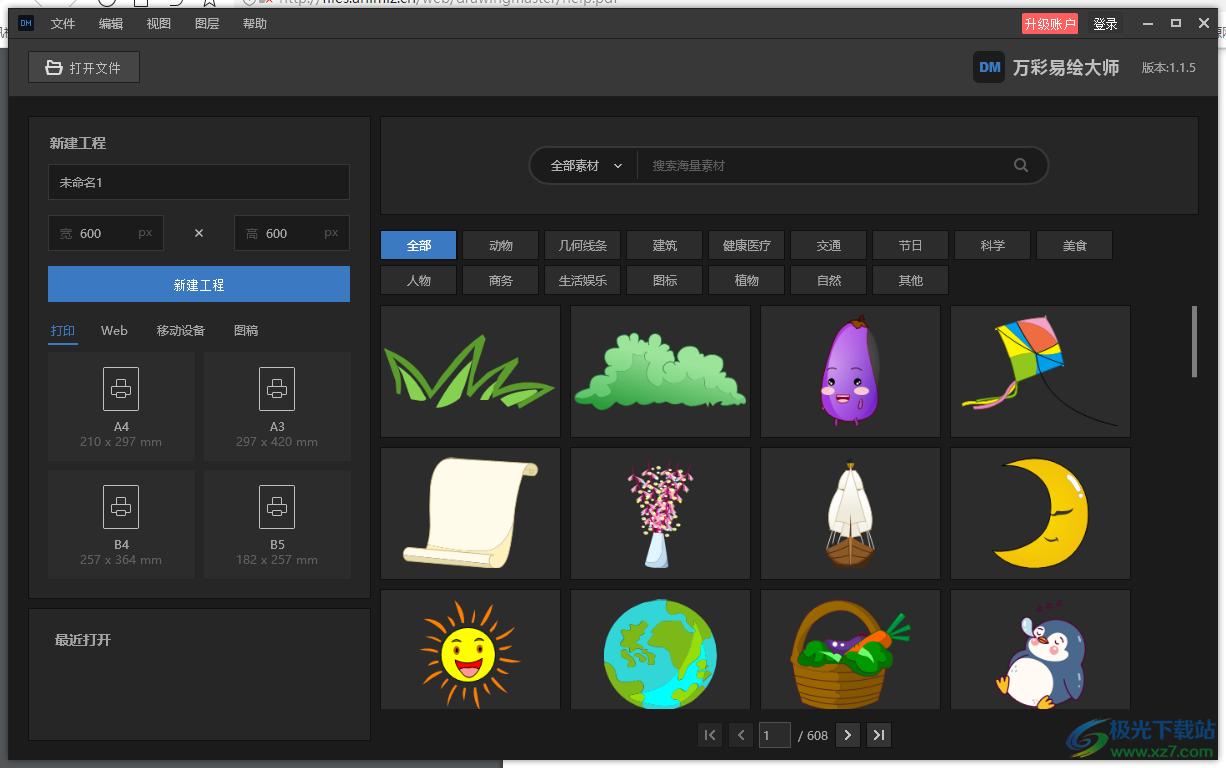This screenshot has height=768, width=1226.
Task: Click the 打开文件 button
Action: (84, 68)
